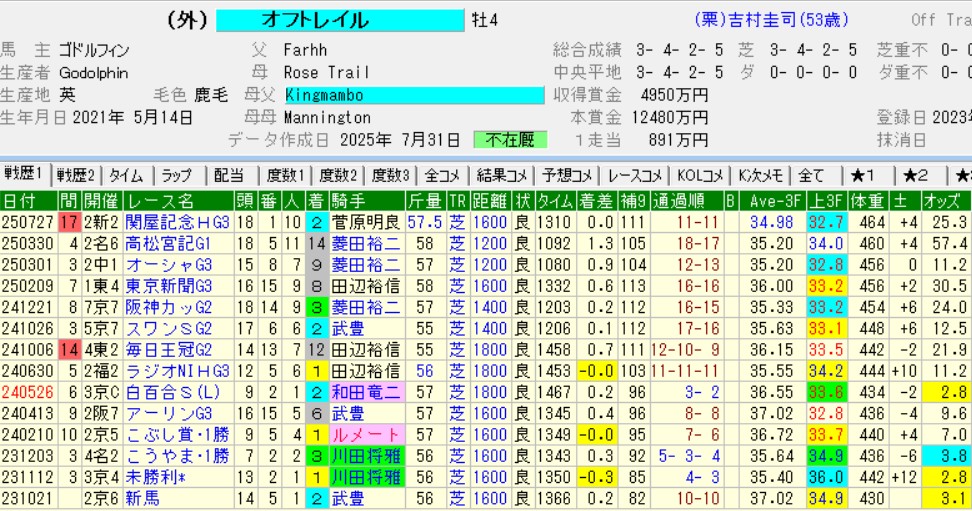Select jockey 菅原明良 in the table
Screen dimensions: 972x511
click(366, 222)
